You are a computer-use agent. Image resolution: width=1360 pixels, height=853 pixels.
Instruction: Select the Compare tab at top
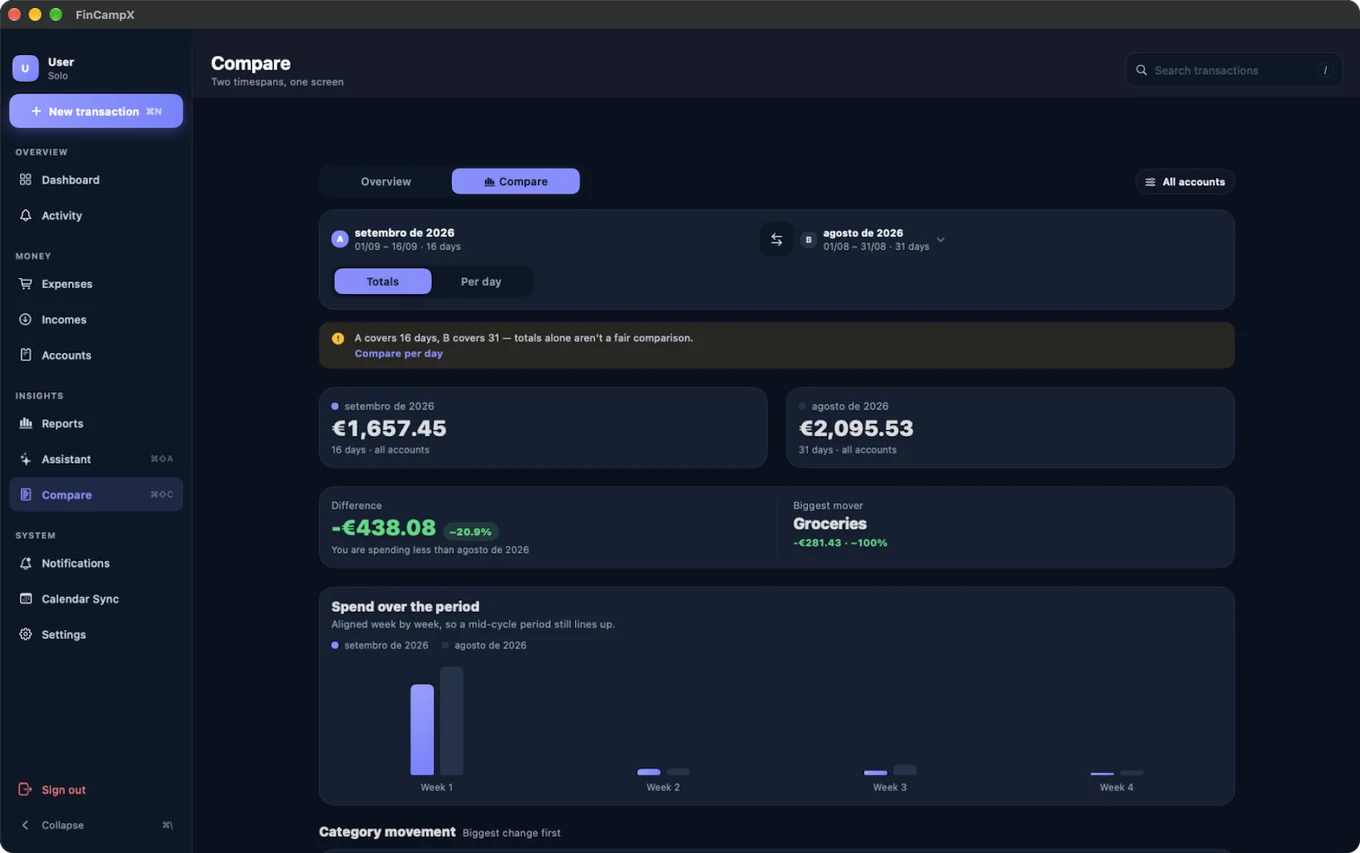515,181
